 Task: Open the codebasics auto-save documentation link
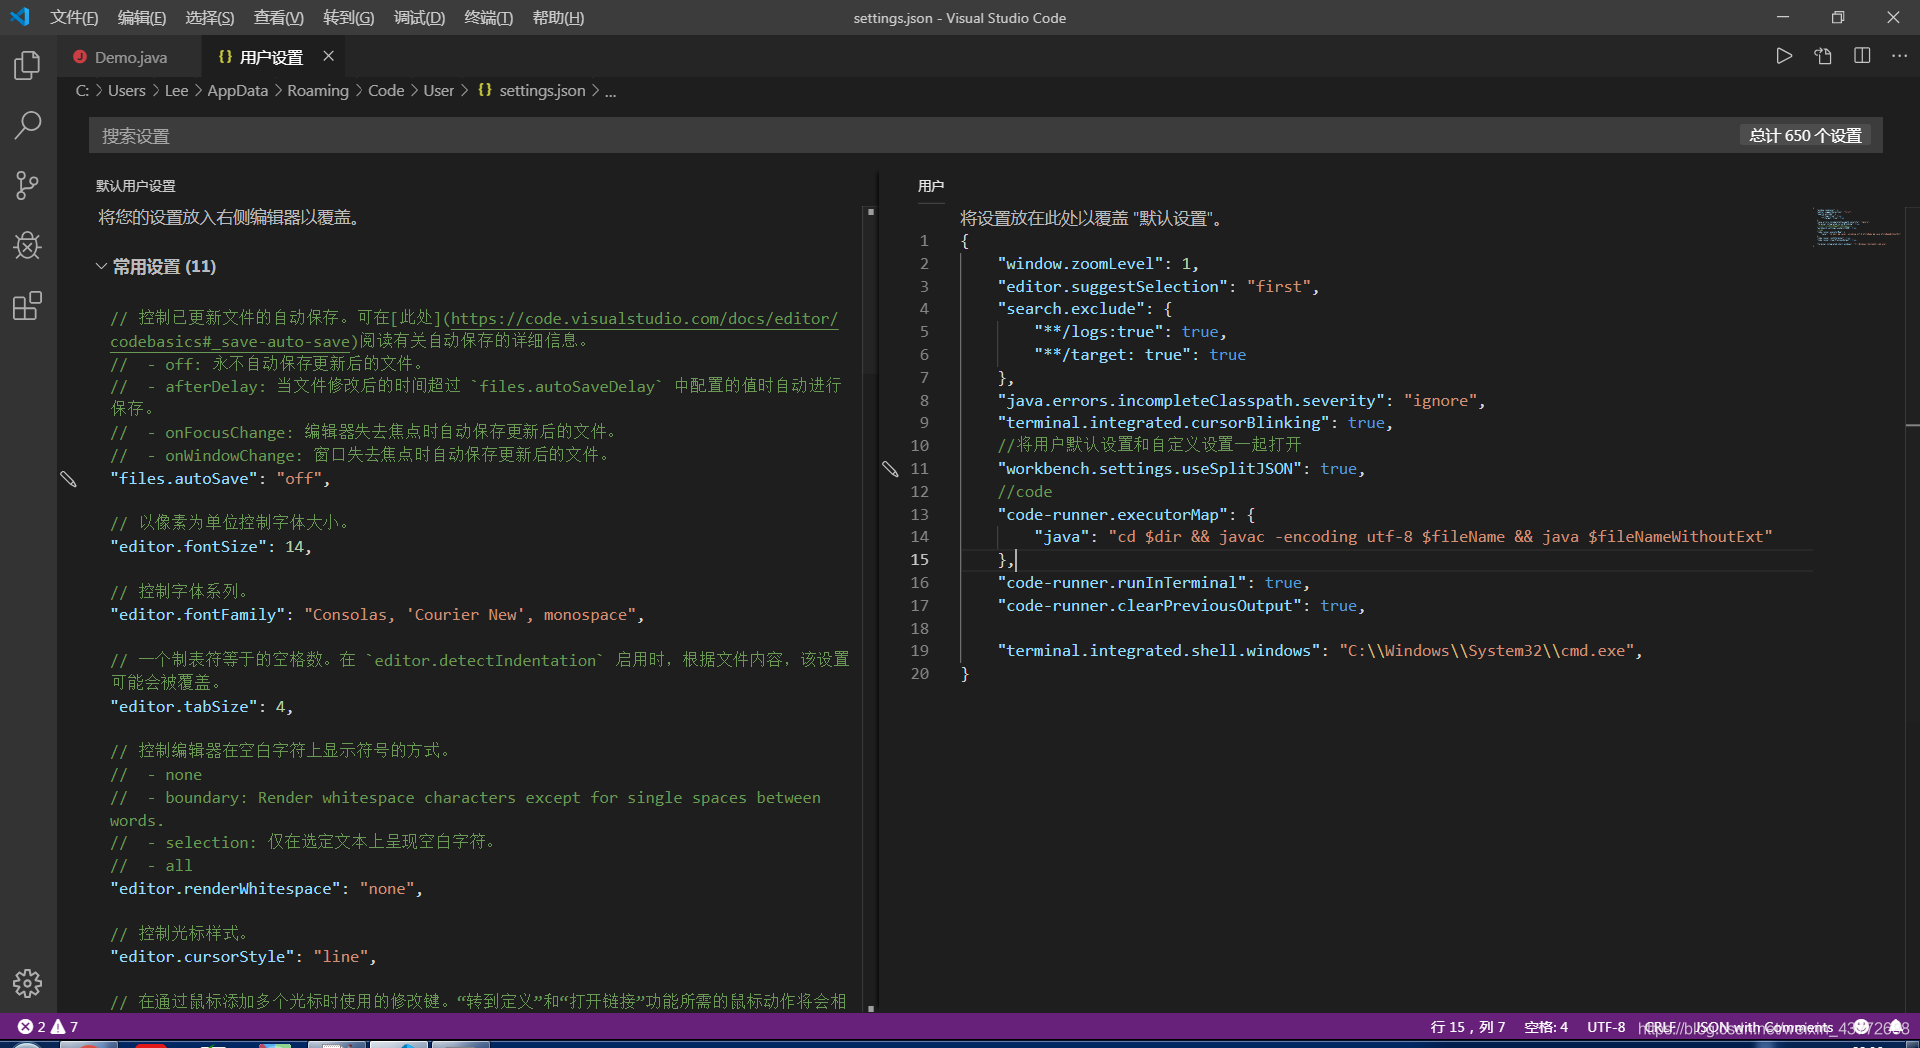coord(474,329)
